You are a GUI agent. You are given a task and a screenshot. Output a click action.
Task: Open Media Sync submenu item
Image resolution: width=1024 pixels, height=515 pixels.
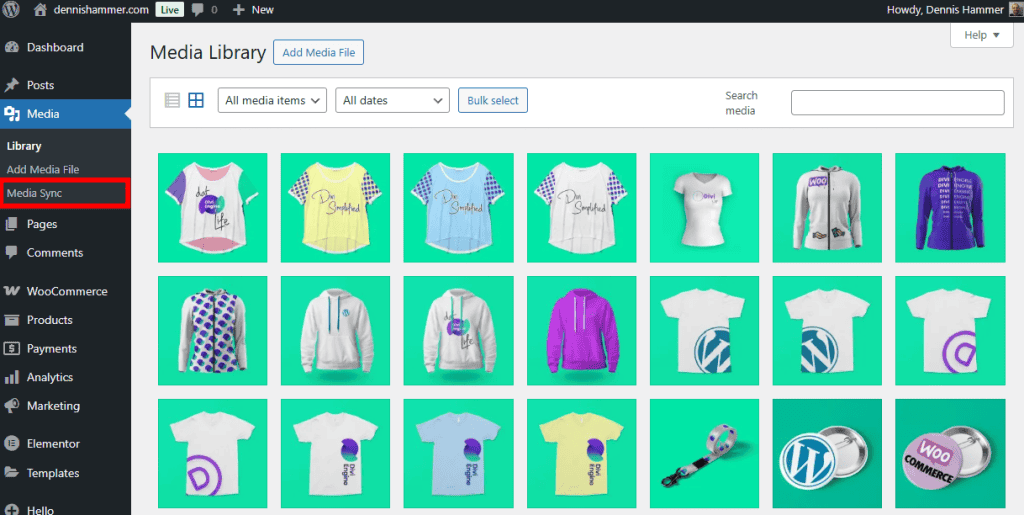[35, 193]
